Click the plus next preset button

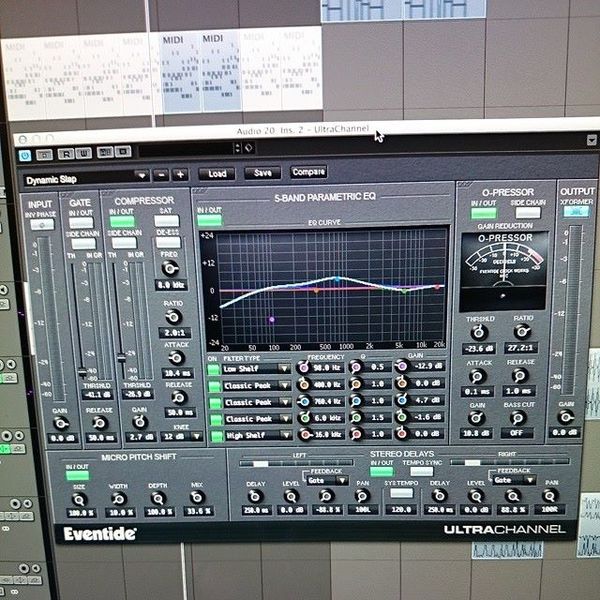click(180, 175)
